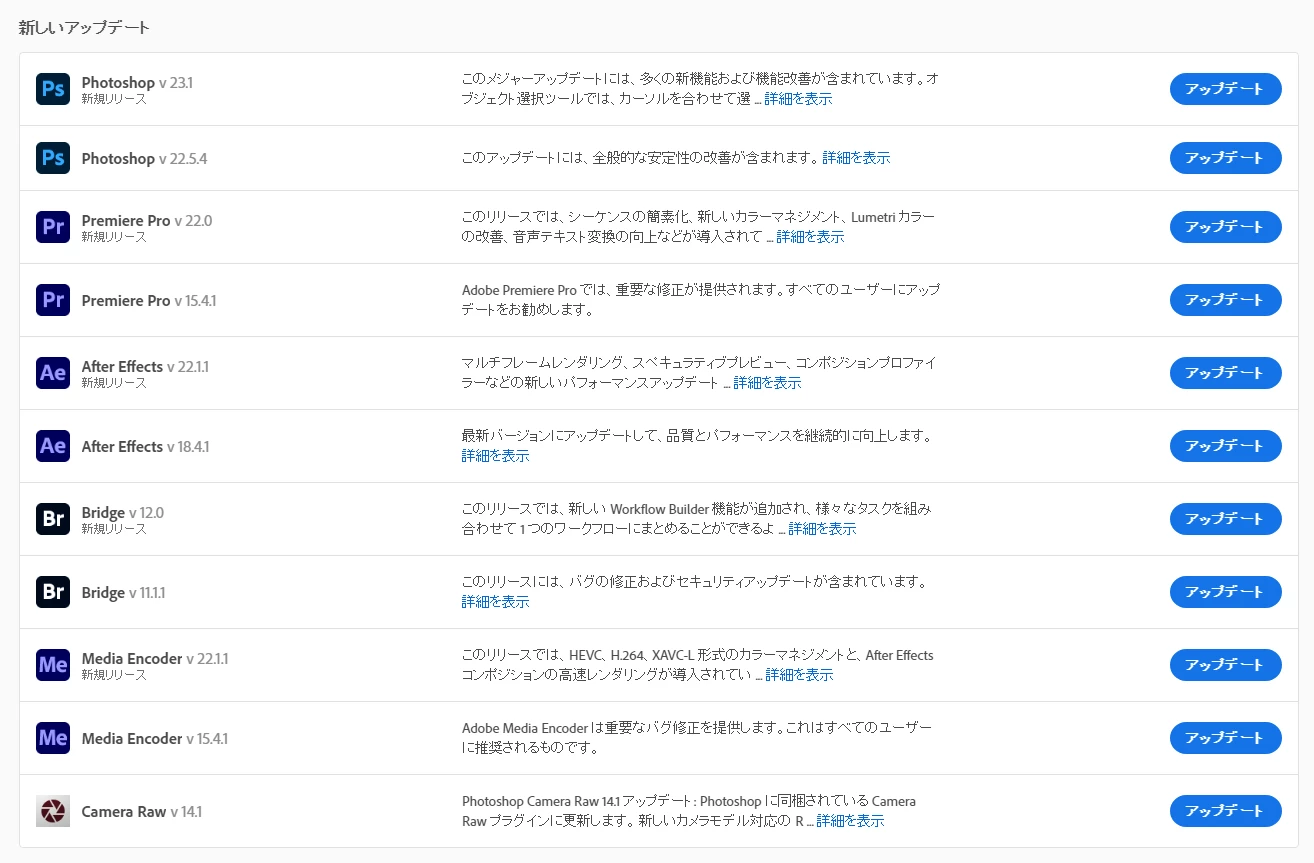The height and width of the screenshot is (863, 1314).
Task: Update Bridge v 12.0
Action: pyautogui.click(x=1225, y=519)
